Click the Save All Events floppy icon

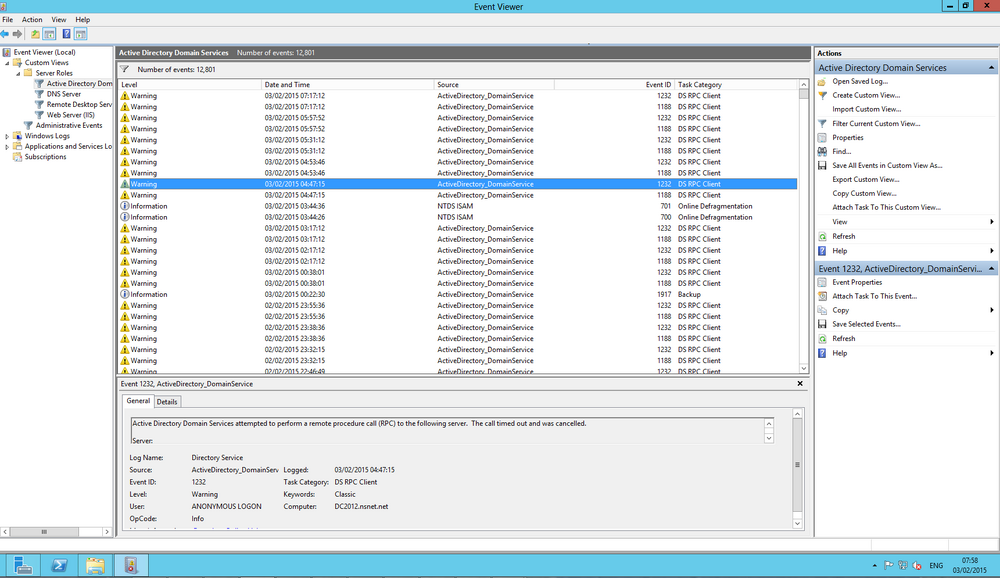pyautogui.click(x=822, y=165)
